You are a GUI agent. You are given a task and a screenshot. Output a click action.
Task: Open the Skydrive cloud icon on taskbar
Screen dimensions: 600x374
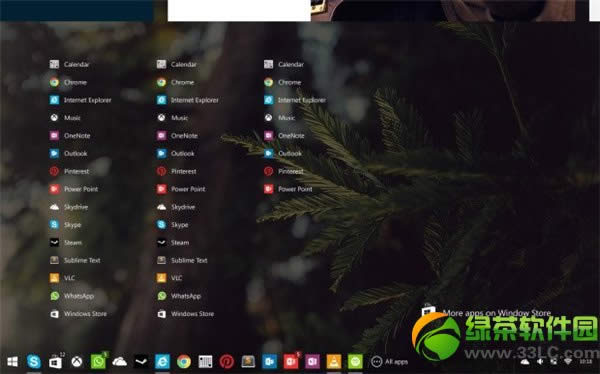point(119,361)
